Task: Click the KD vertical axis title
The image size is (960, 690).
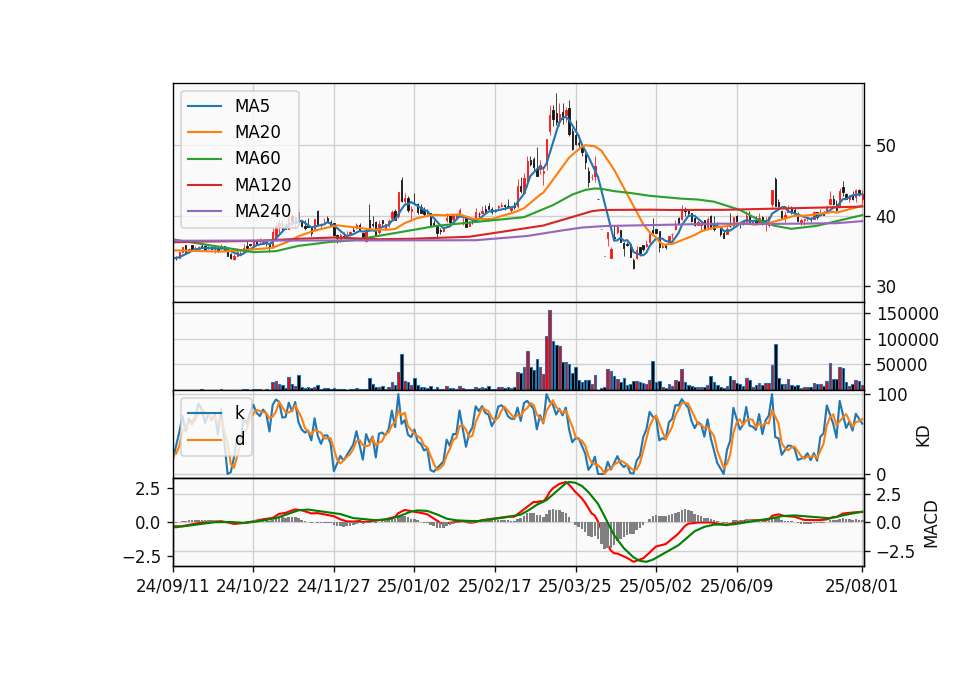Action: 923,437
